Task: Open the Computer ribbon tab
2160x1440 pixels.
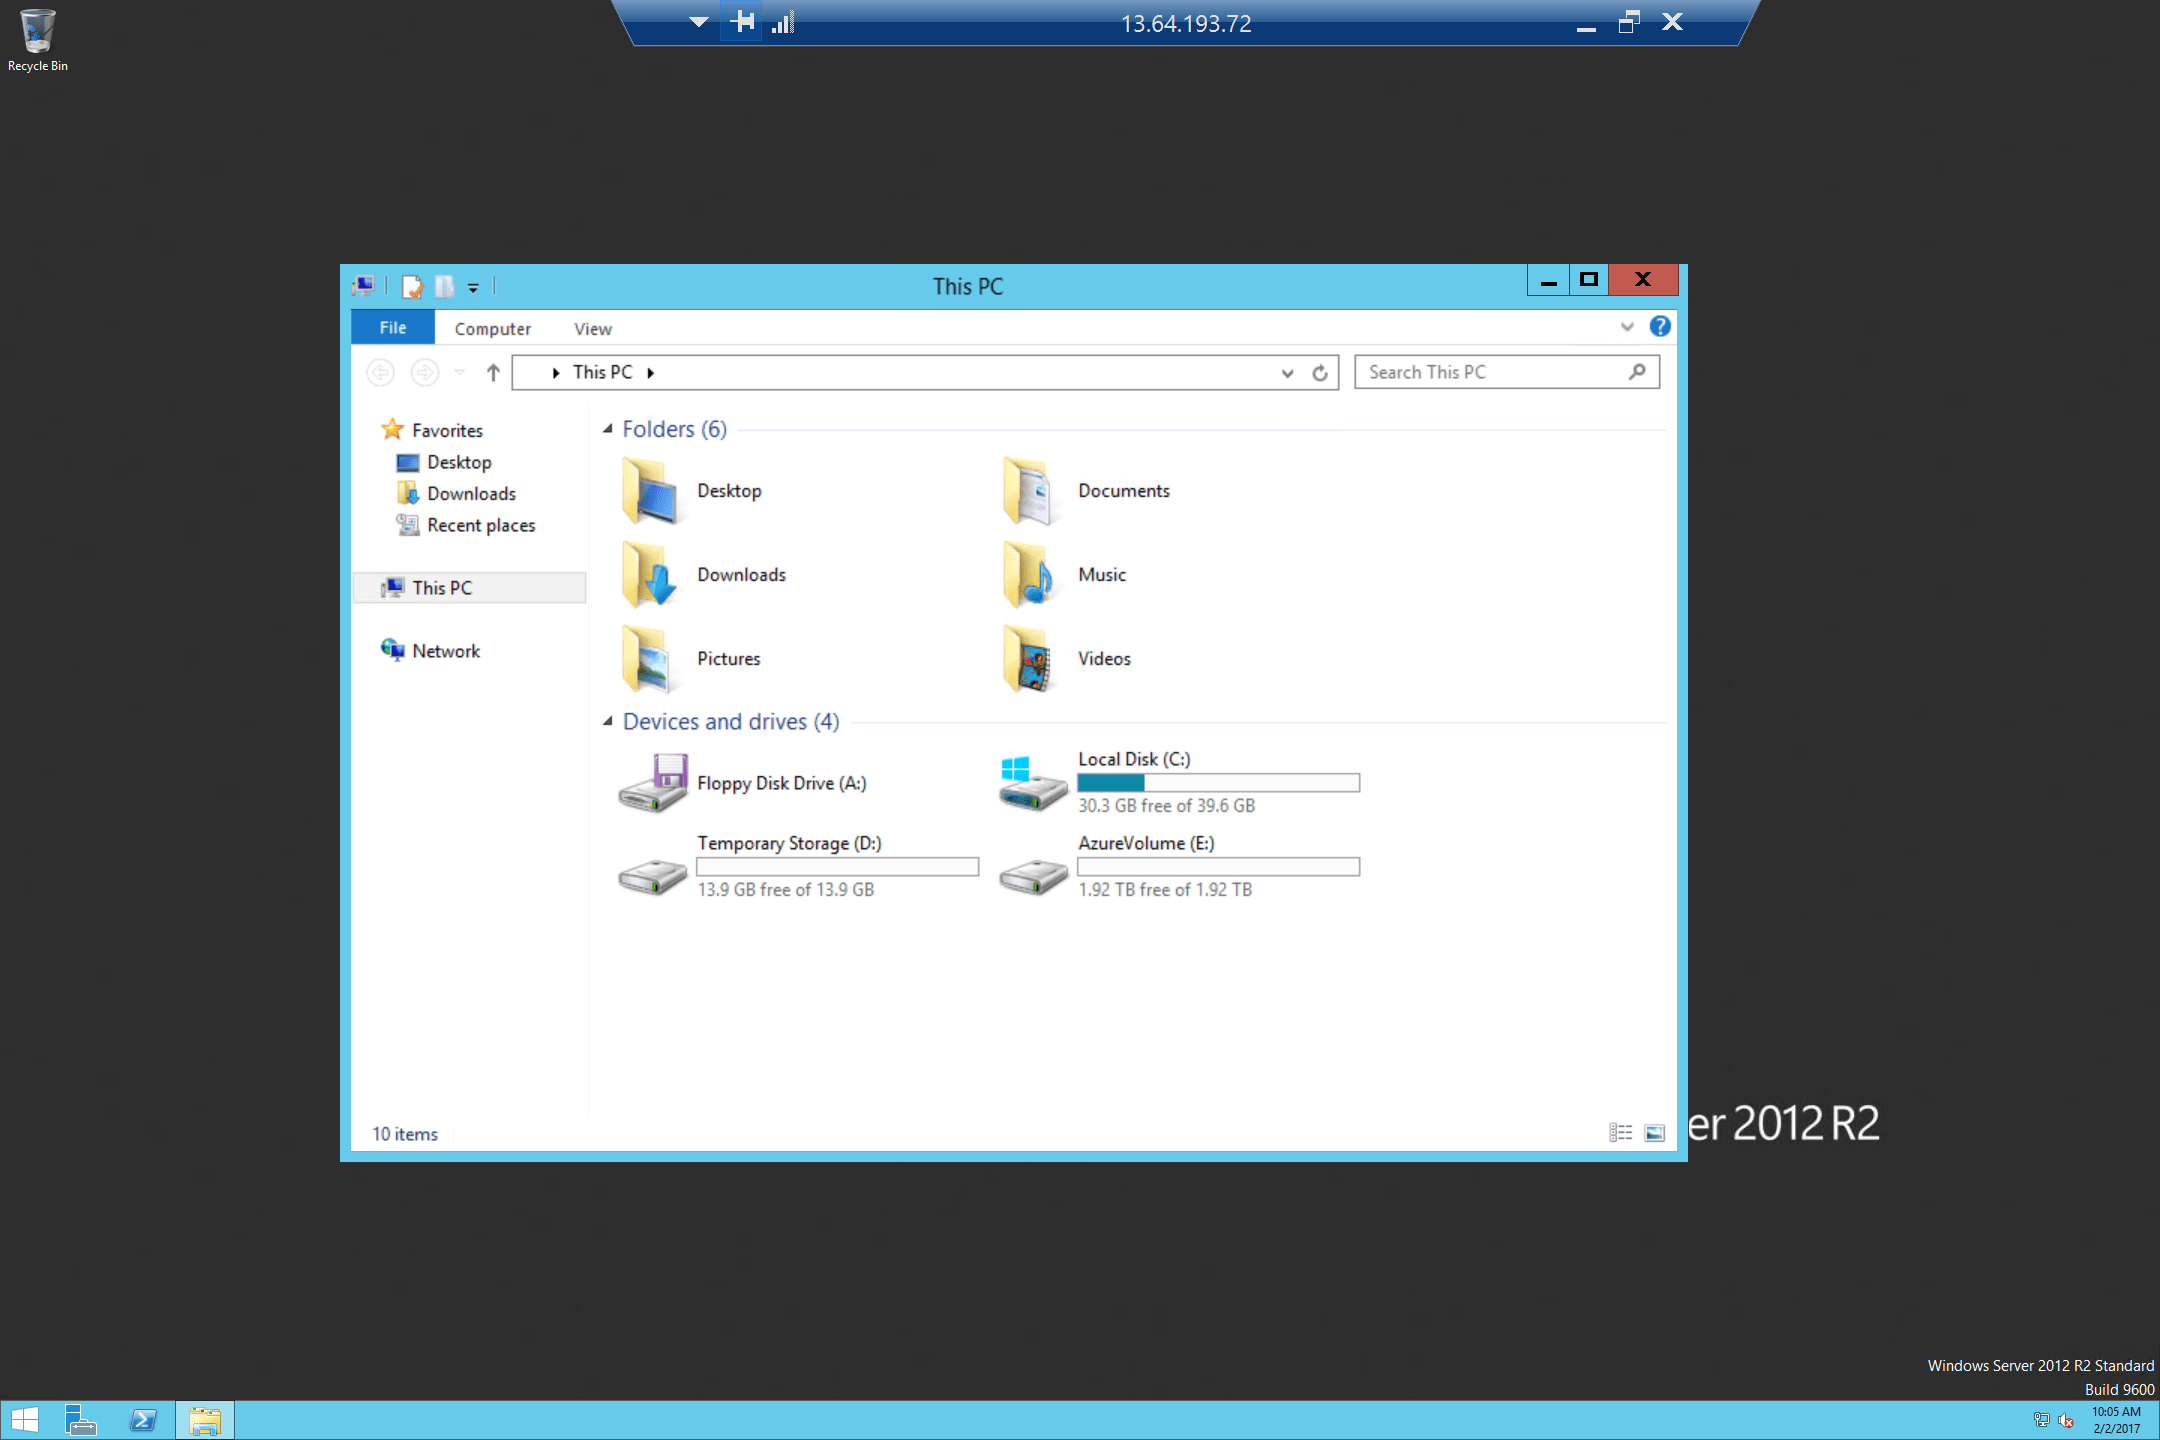Action: (492, 328)
